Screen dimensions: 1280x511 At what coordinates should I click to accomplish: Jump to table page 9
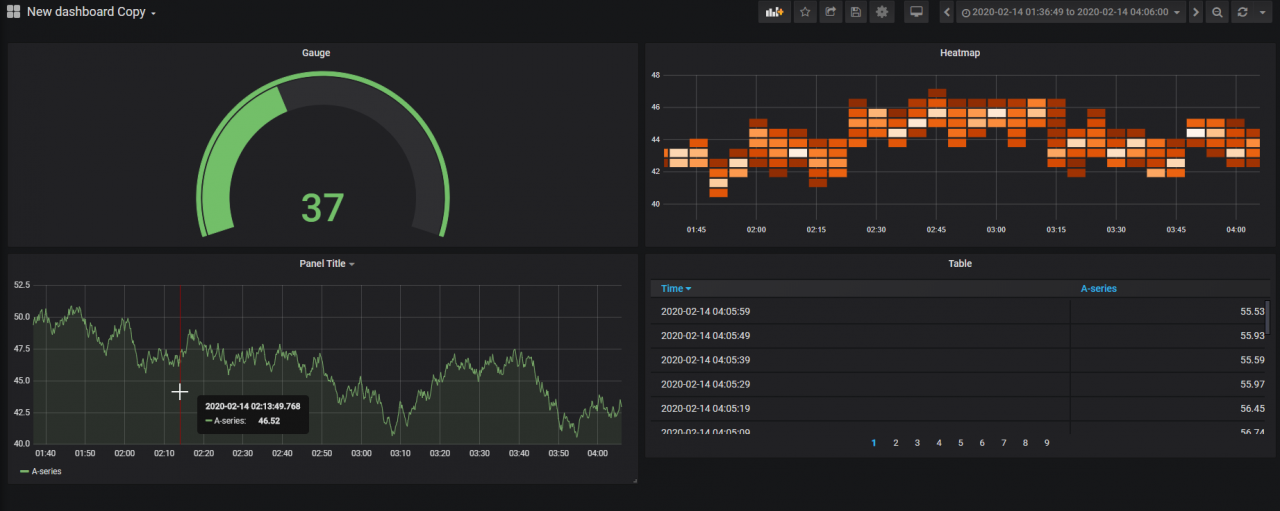pos(1046,442)
